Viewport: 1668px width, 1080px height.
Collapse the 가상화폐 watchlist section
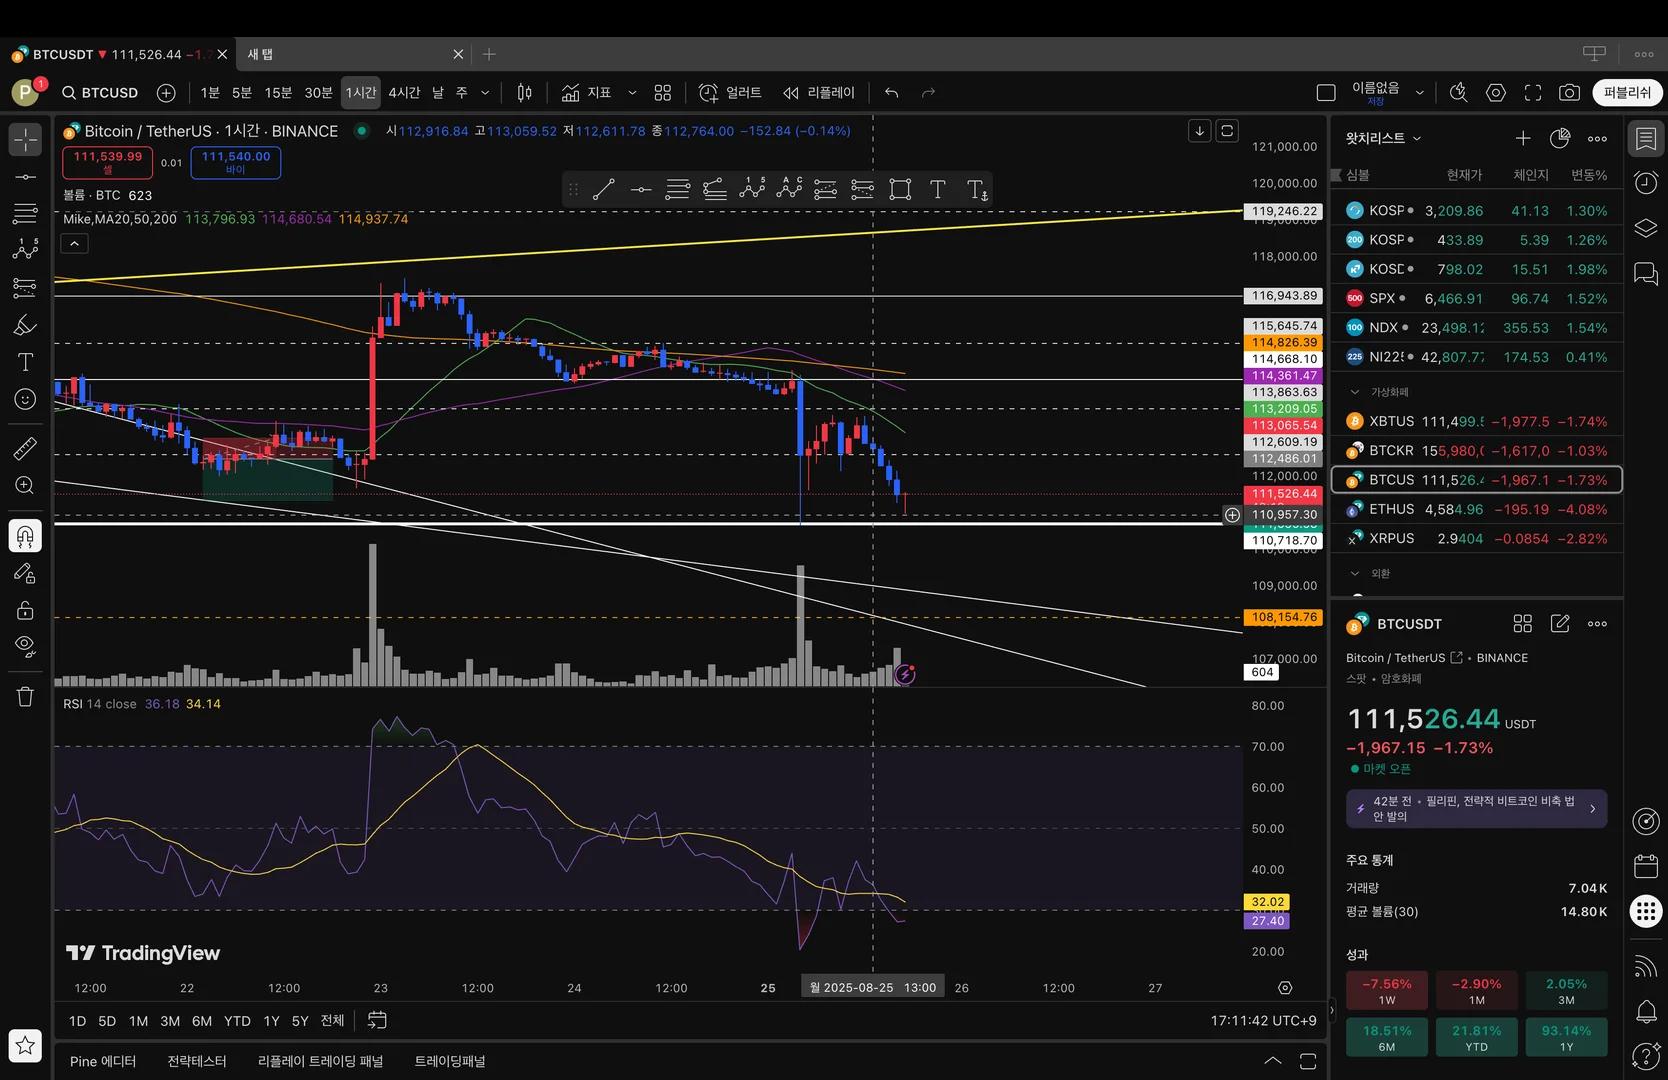coord(1355,392)
